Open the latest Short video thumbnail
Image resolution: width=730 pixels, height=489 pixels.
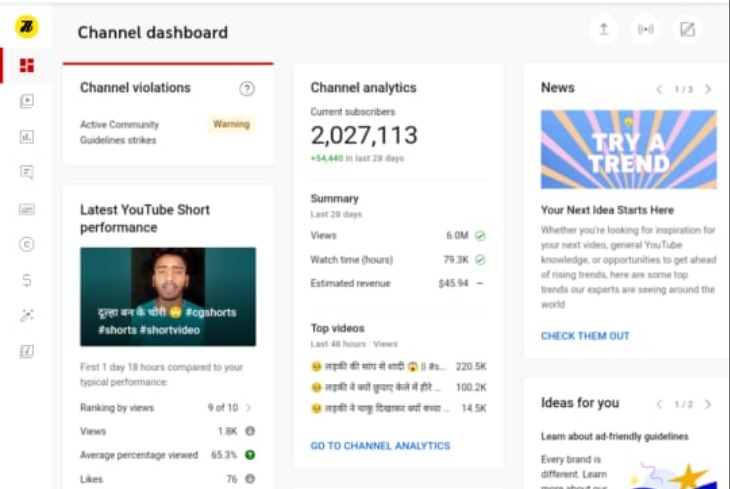coord(168,297)
